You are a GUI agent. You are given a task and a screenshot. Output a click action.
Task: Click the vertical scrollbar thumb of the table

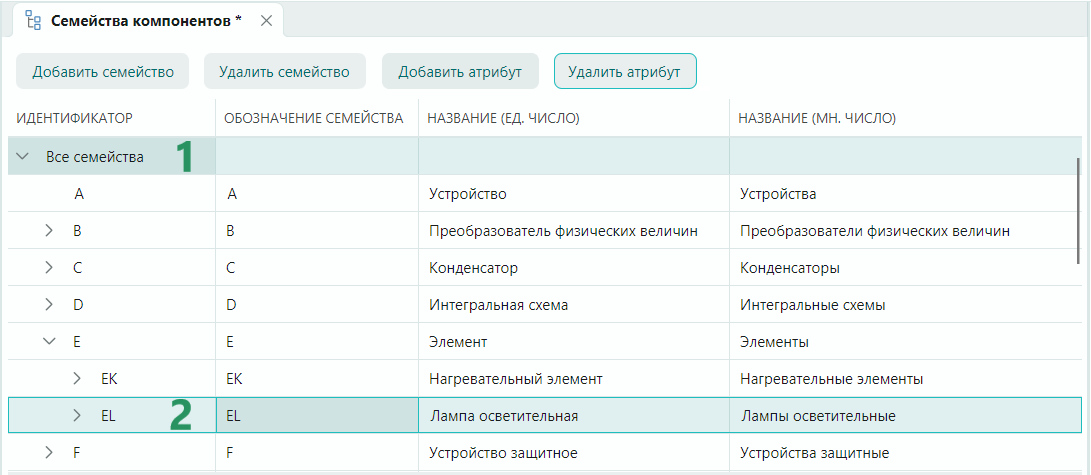[1078, 210]
